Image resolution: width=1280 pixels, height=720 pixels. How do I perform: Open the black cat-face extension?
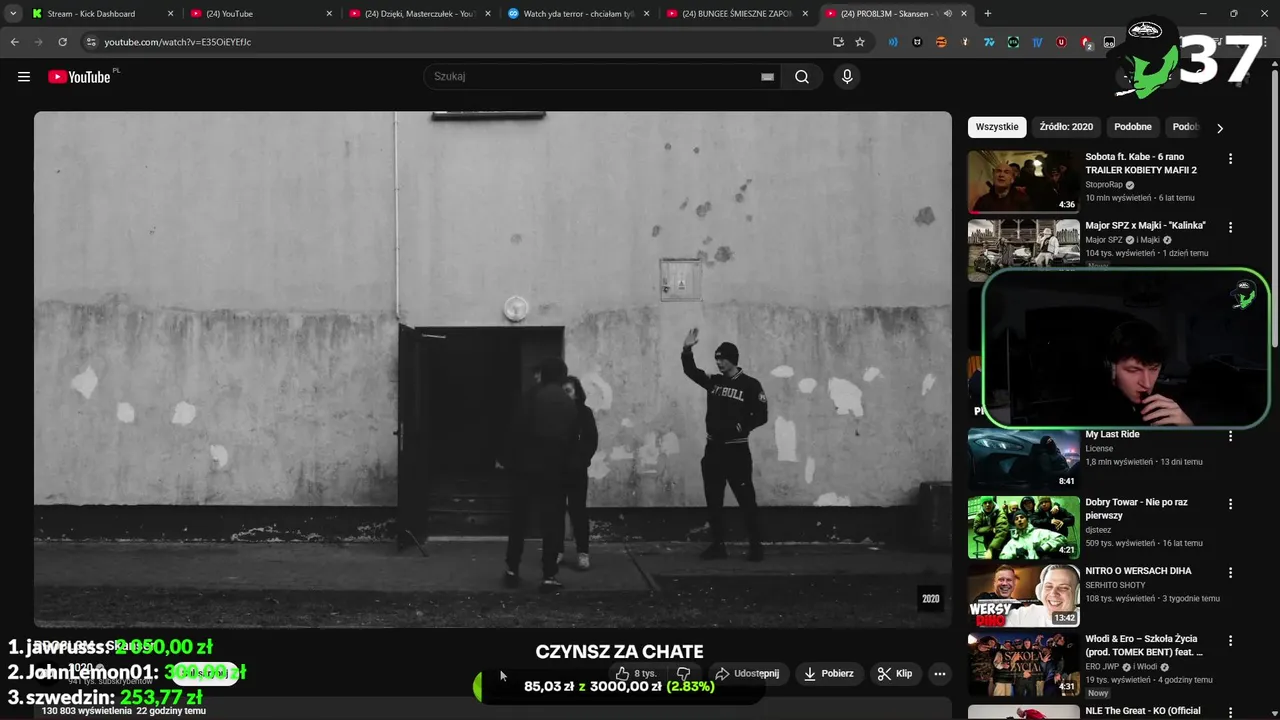pyautogui.click(x=917, y=42)
